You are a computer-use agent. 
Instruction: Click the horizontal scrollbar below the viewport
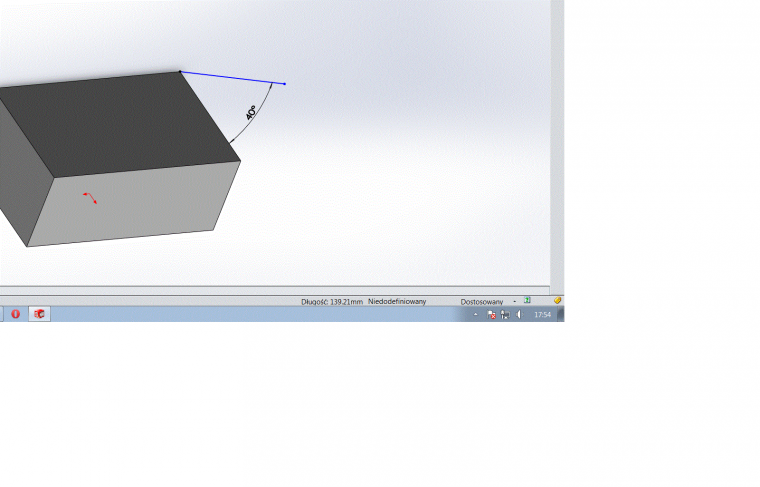coord(274,290)
